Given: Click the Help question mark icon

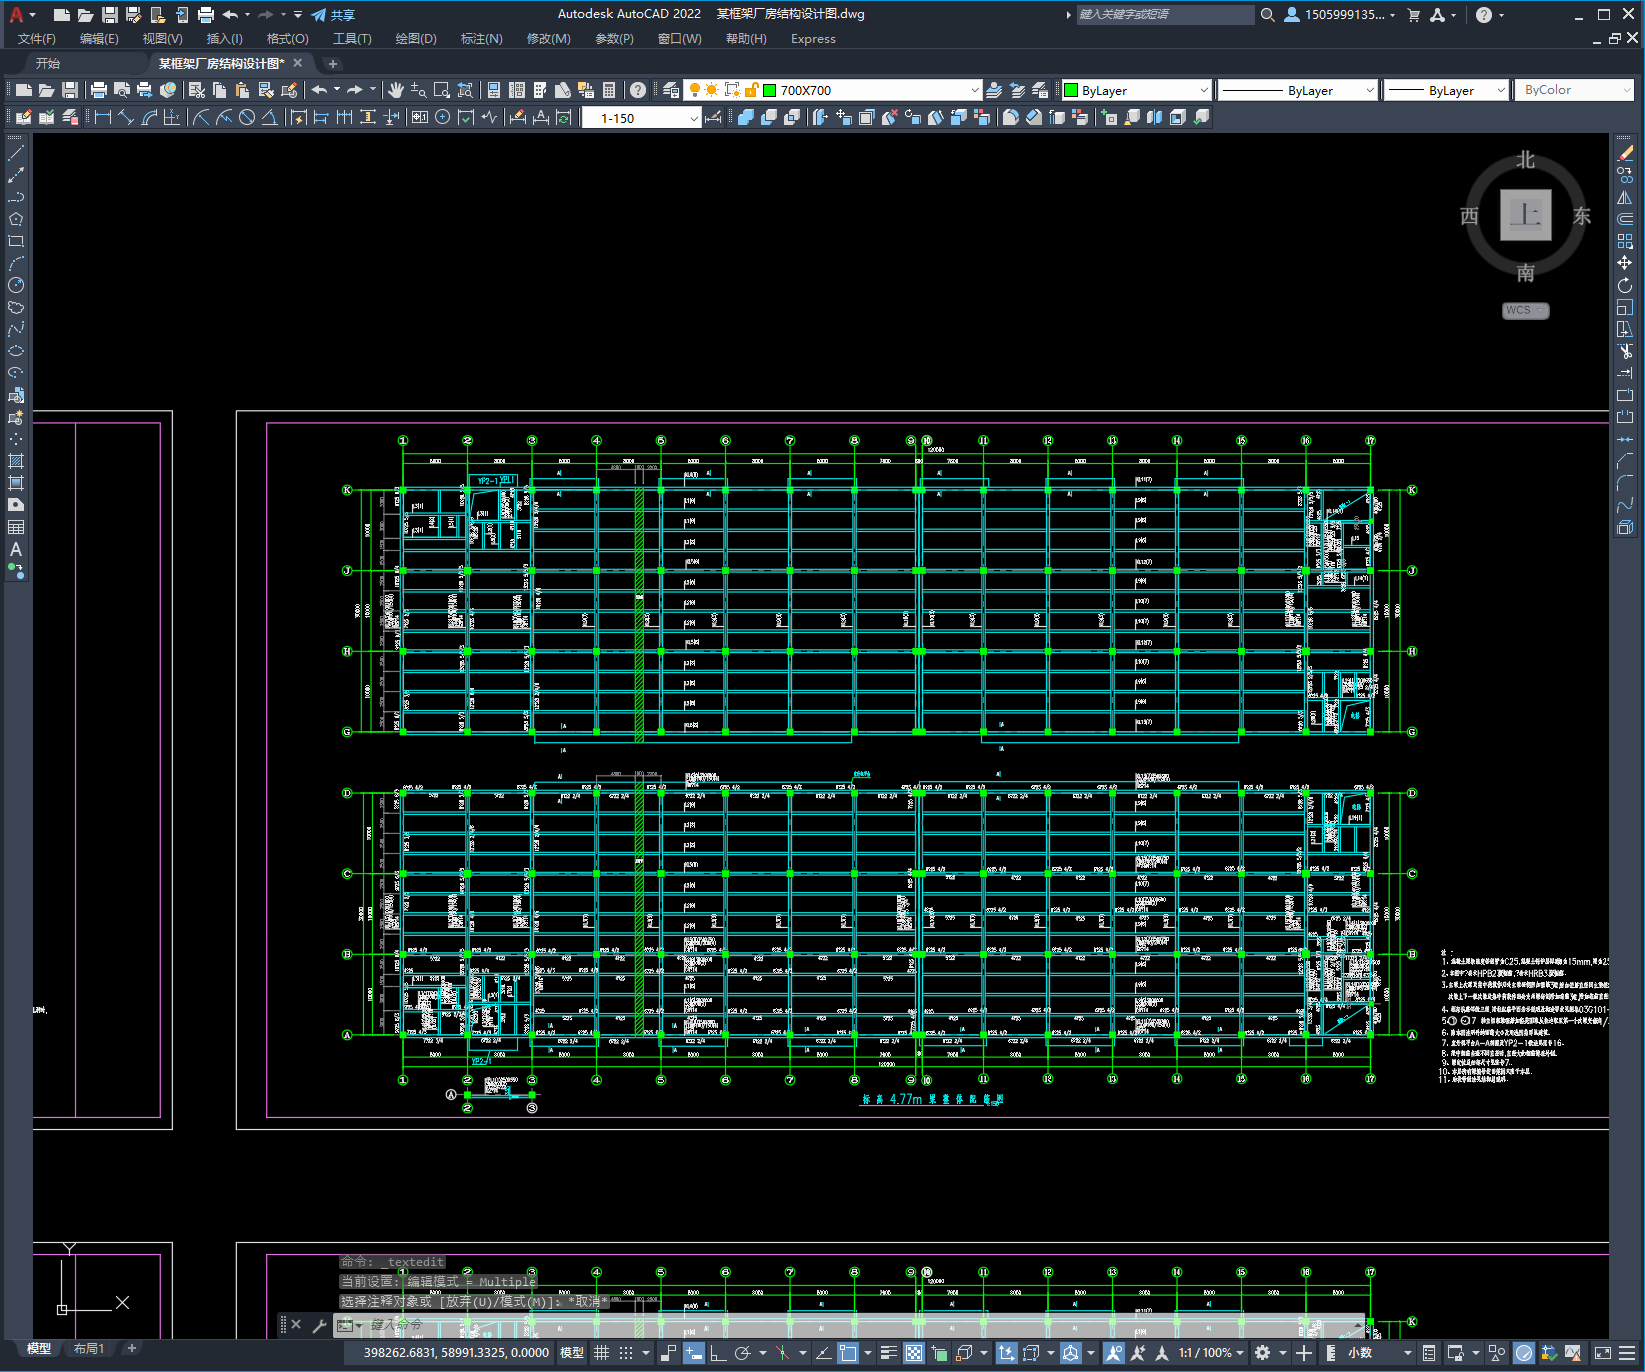Looking at the screenshot, I should 638,90.
